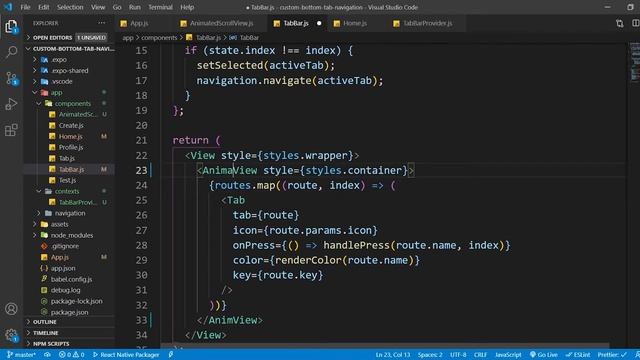Viewport: 640px width, 360px height.
Task: Expand the .expo-shared folder
Action: (x=69, y=71)
